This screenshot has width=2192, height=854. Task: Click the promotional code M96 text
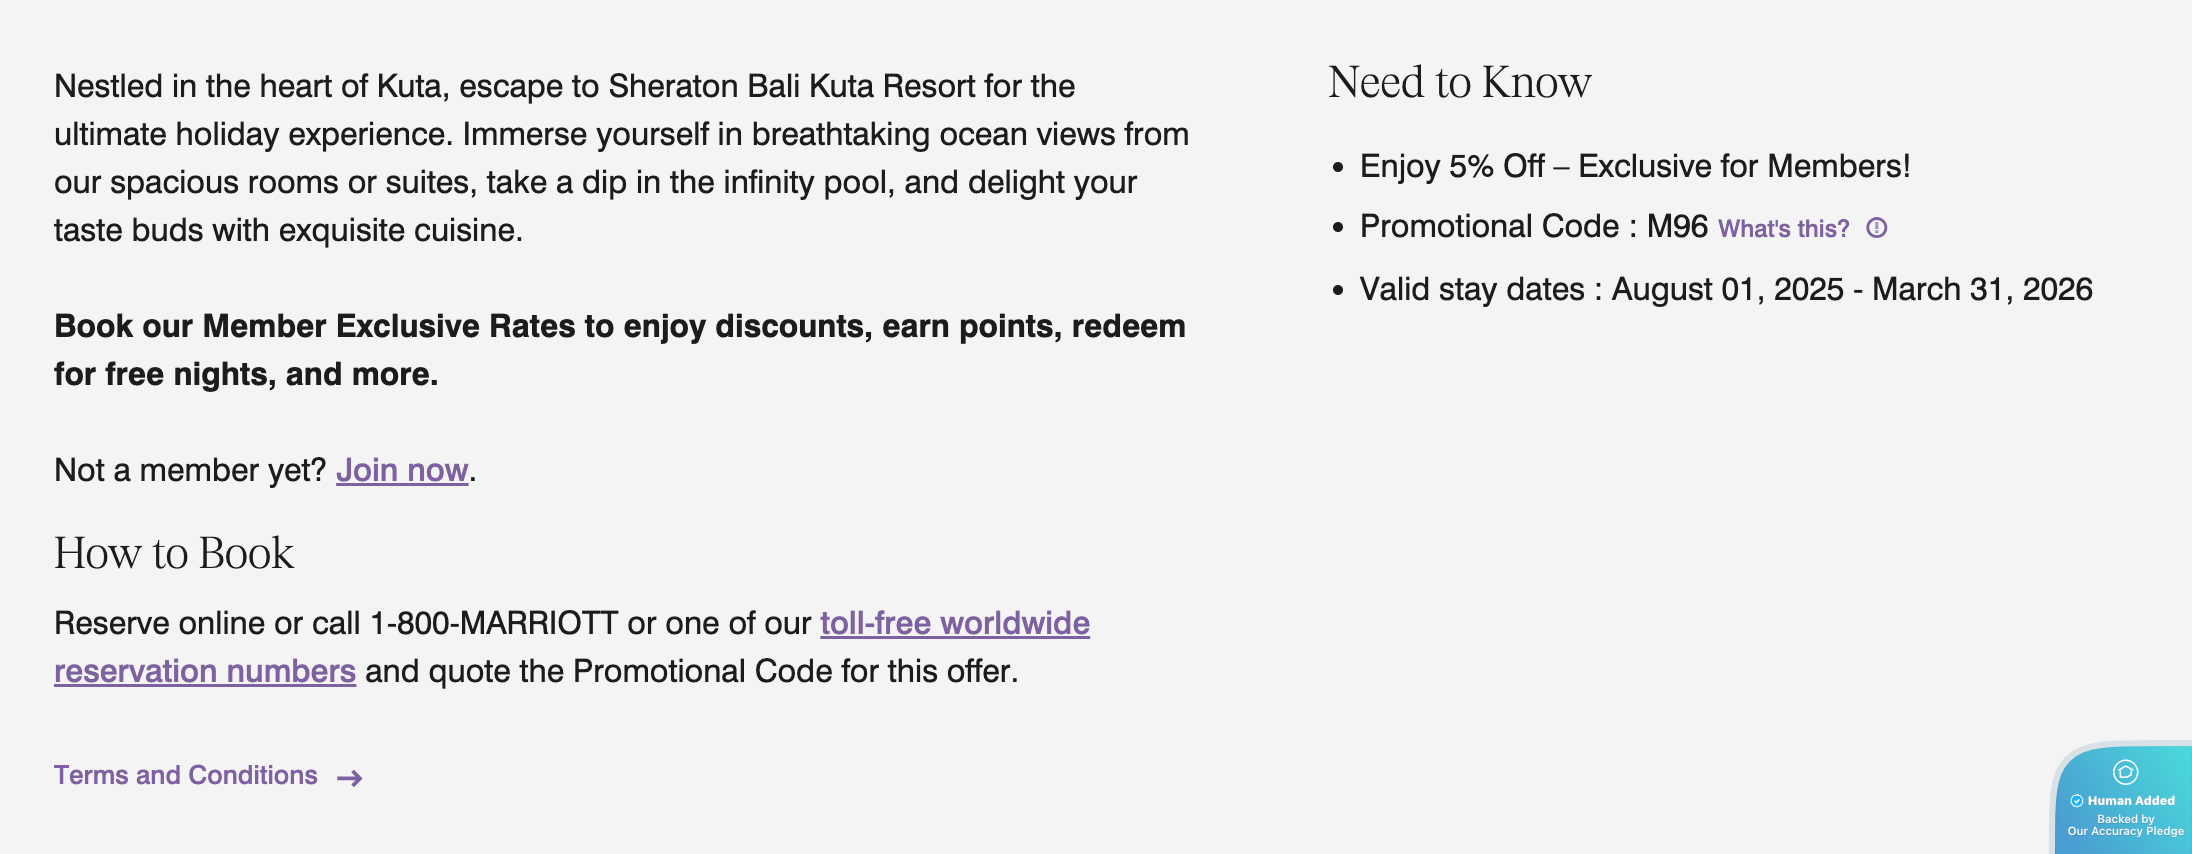click(1677, 227)
